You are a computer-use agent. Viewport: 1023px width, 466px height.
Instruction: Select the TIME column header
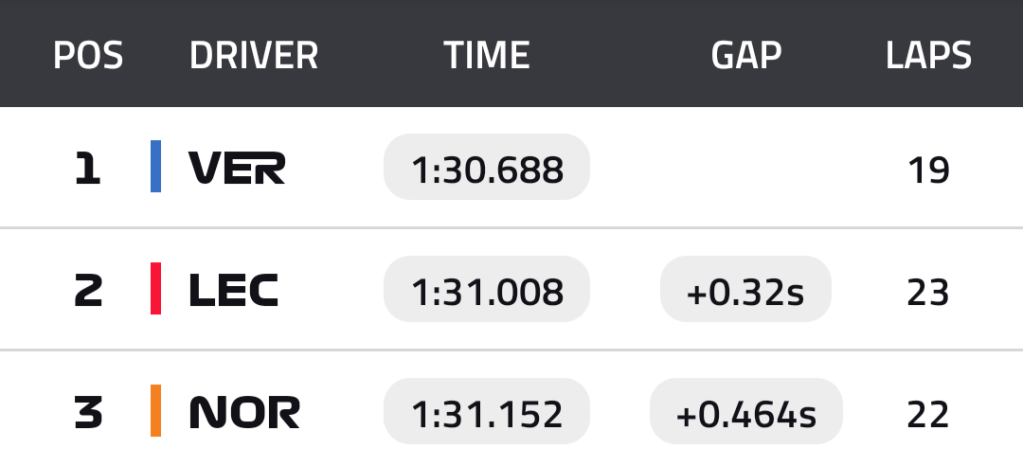pyautogui.click(x=486, y=56)
